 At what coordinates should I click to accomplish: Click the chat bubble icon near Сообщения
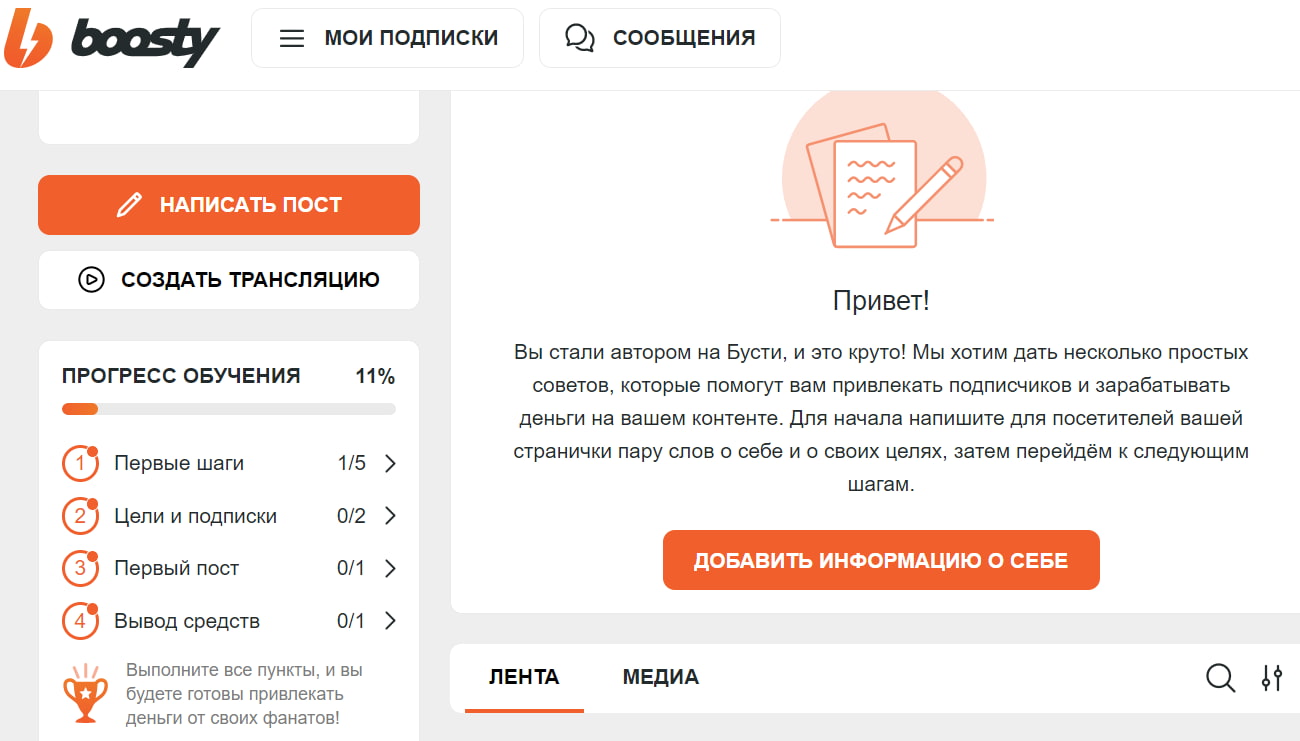coord(579,37)
